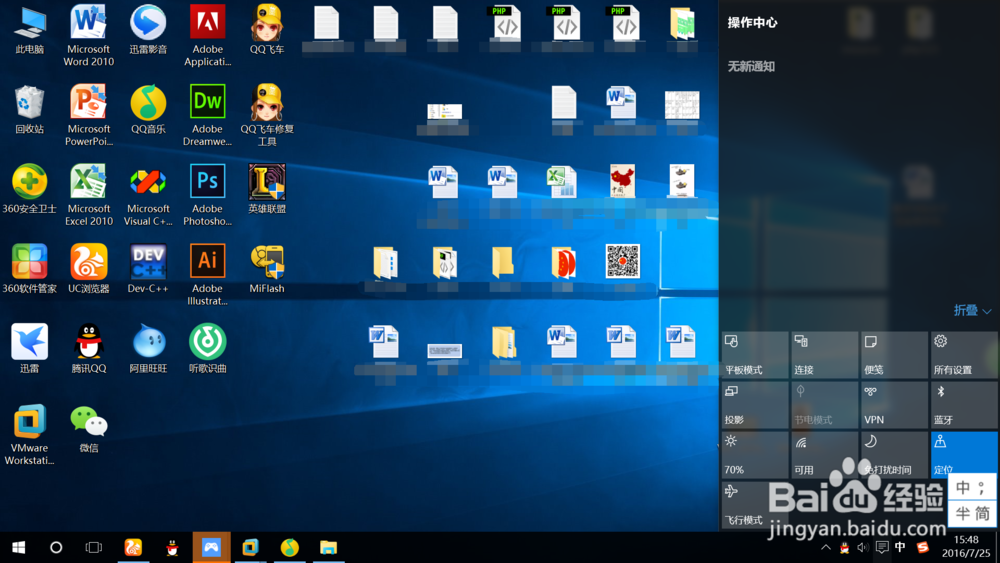
Task: Launch UC浏览器 desktop shortcut
Action: click(88, 269)
